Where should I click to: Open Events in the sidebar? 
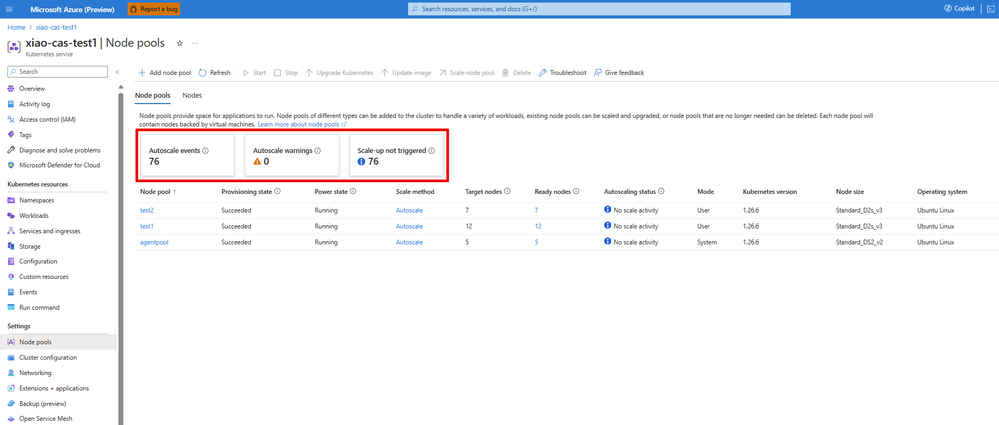28,292
